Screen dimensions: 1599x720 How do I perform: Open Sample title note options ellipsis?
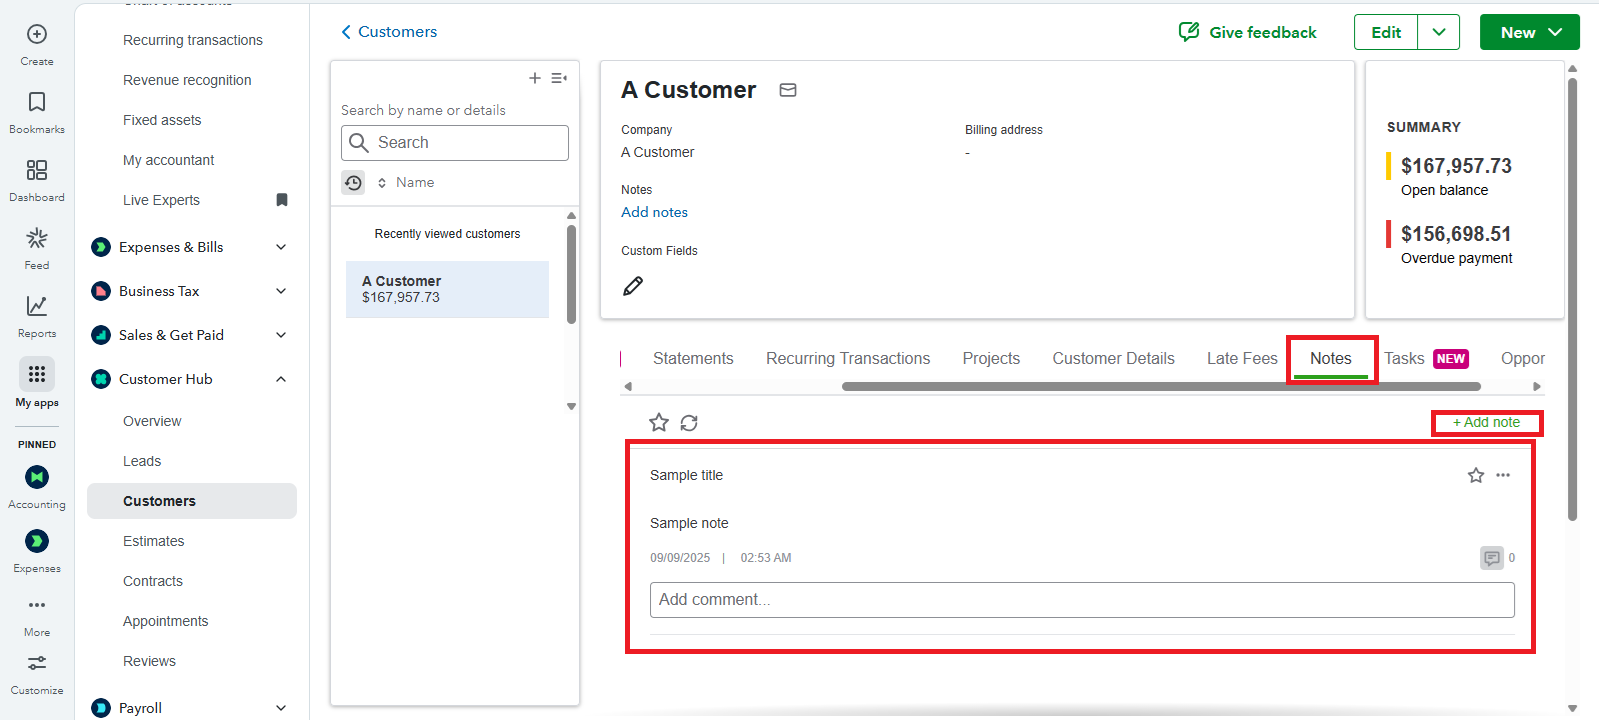pyautogui.click(x=1503, y=475)
